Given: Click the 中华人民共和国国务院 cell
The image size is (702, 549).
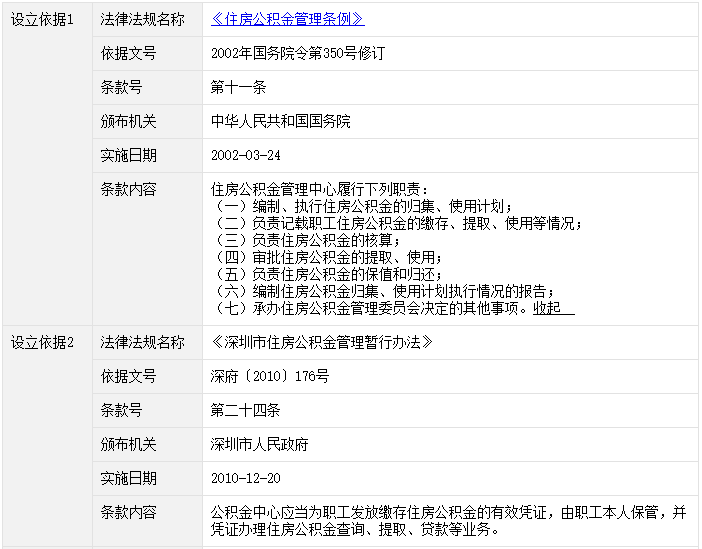Looking at the screenshot, I should click(x=280, y=121).
